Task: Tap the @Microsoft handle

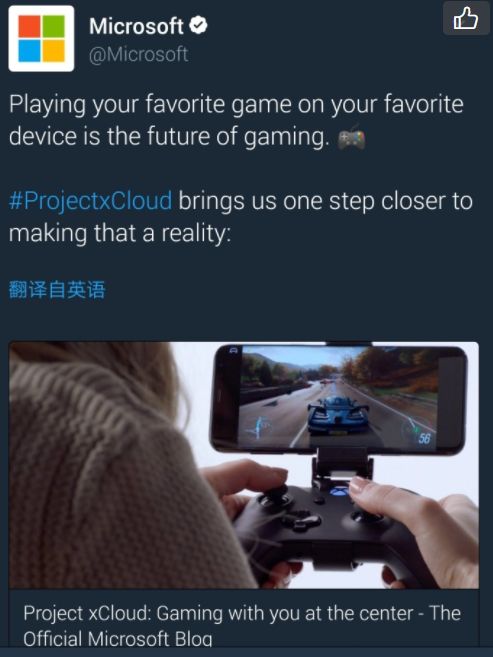Action: 139,54
